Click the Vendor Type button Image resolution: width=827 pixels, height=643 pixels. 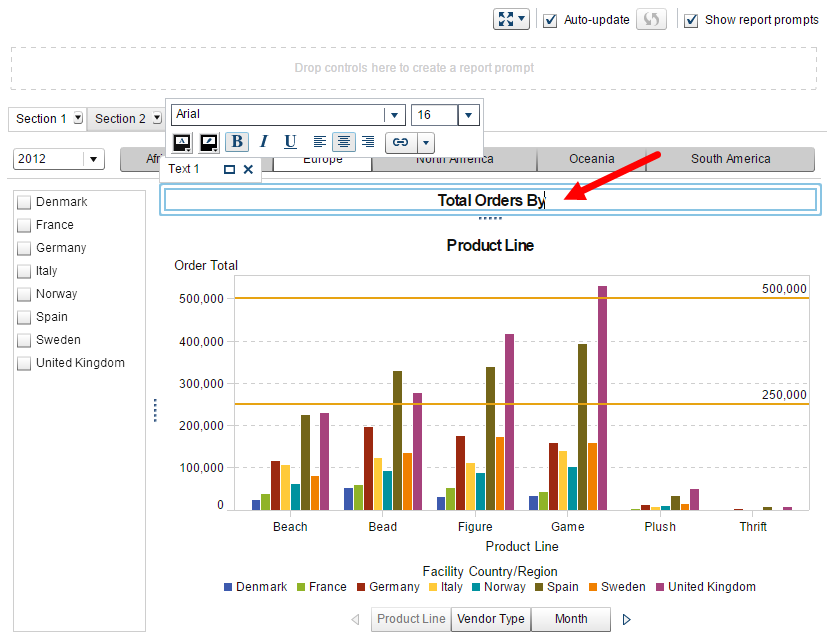[x=490, y=619]
